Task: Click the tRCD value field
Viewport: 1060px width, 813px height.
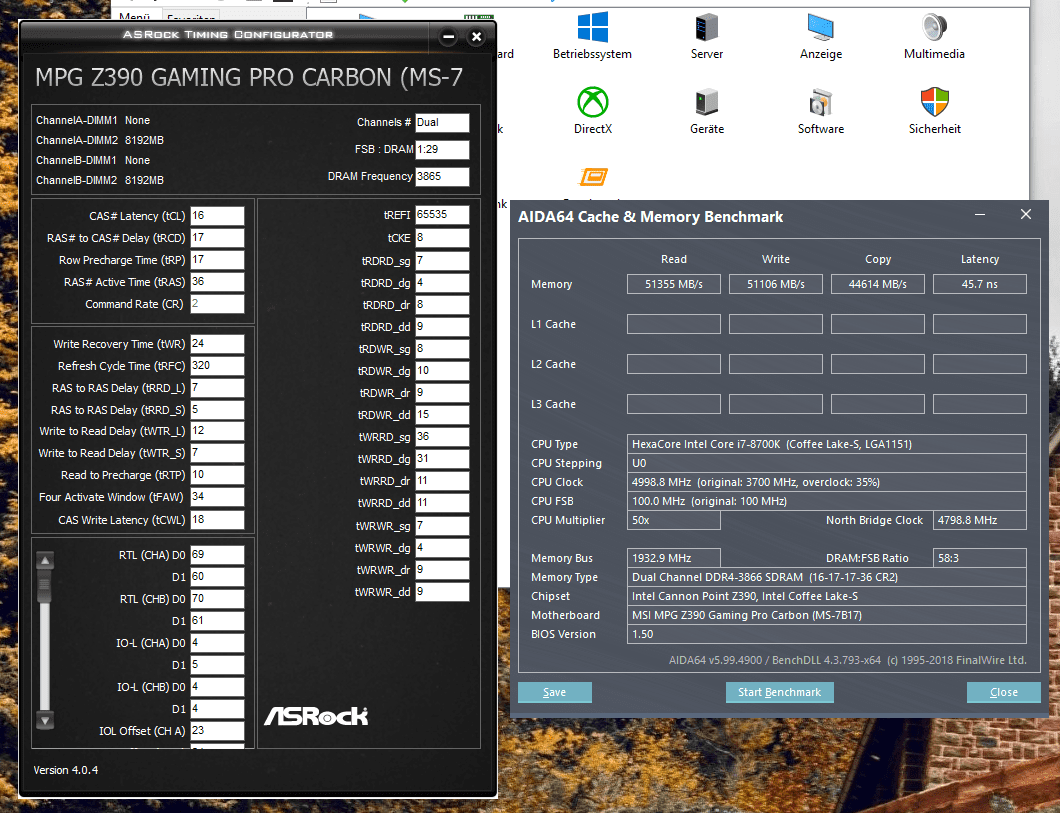Action: (217, 238)
